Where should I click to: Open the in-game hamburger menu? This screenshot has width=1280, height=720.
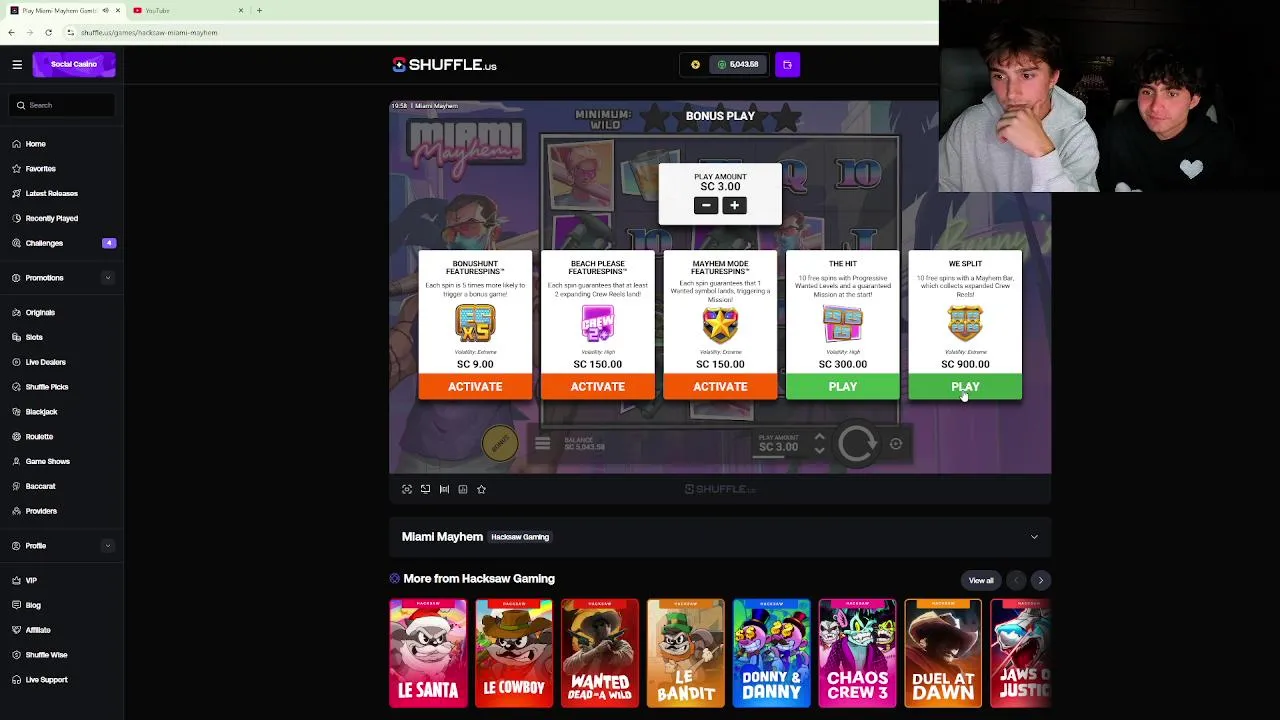click(542, 443)
